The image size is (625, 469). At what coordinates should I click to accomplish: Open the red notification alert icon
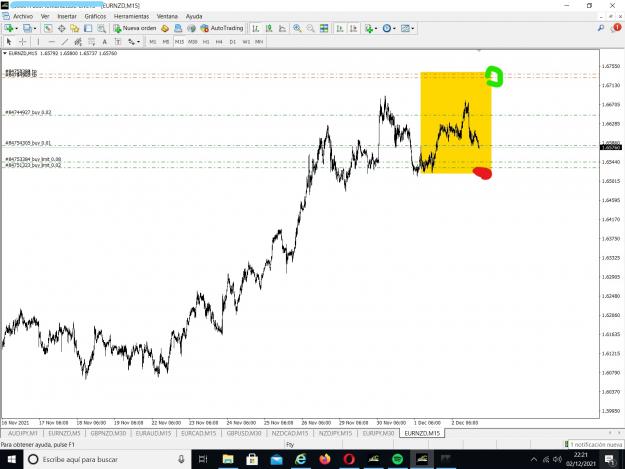click(x=617, y=27)
